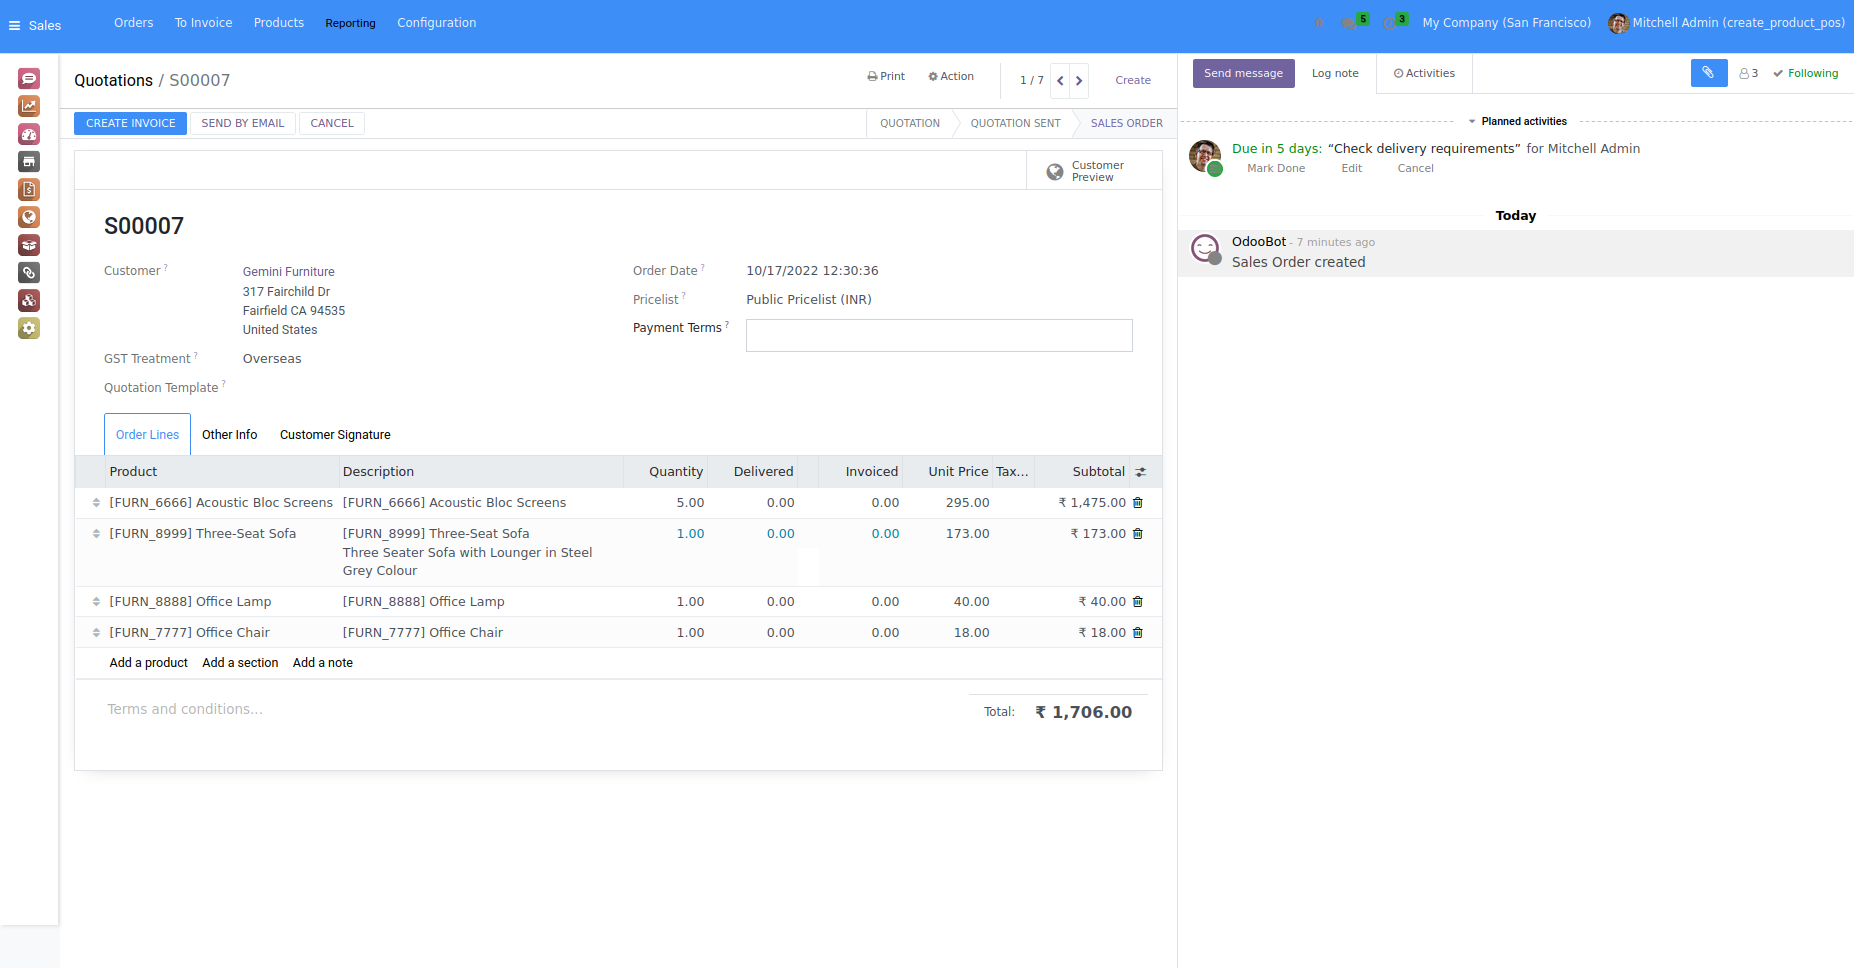Open the conversations icon with badge 5
This screenshot has width=1854, height=968.
coord(1351,23)
